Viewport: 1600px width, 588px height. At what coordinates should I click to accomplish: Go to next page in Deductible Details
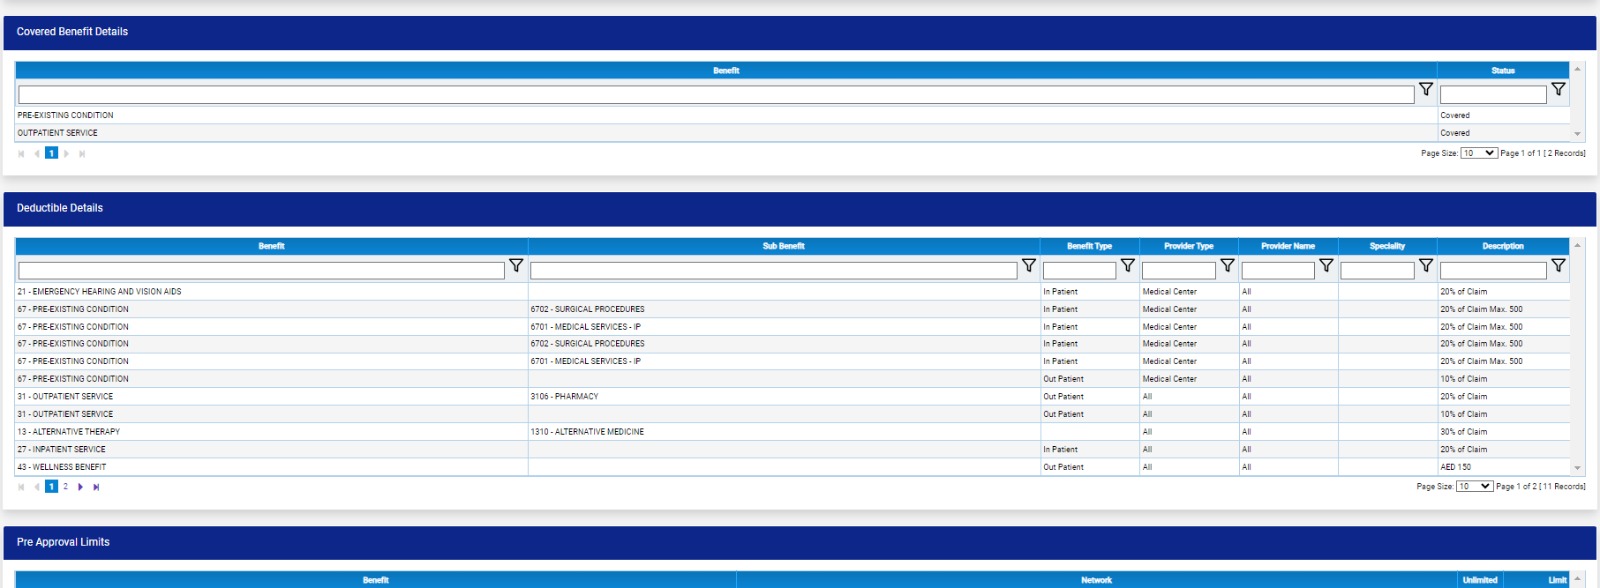(81, 487)
